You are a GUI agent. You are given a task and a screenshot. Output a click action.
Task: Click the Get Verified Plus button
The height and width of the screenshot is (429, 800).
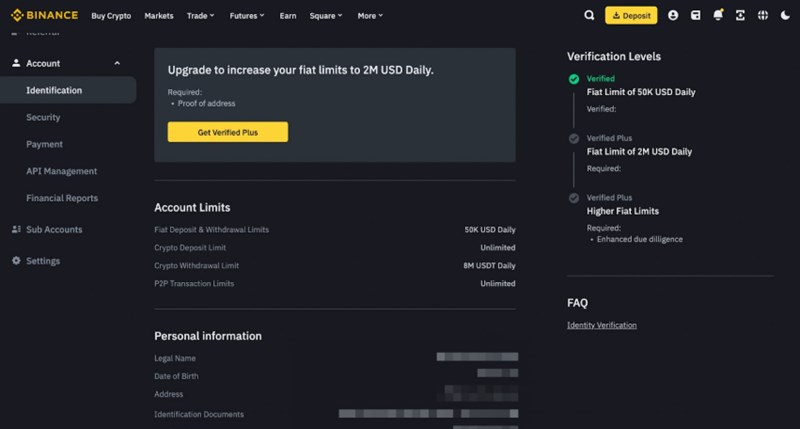click(228, 132)
